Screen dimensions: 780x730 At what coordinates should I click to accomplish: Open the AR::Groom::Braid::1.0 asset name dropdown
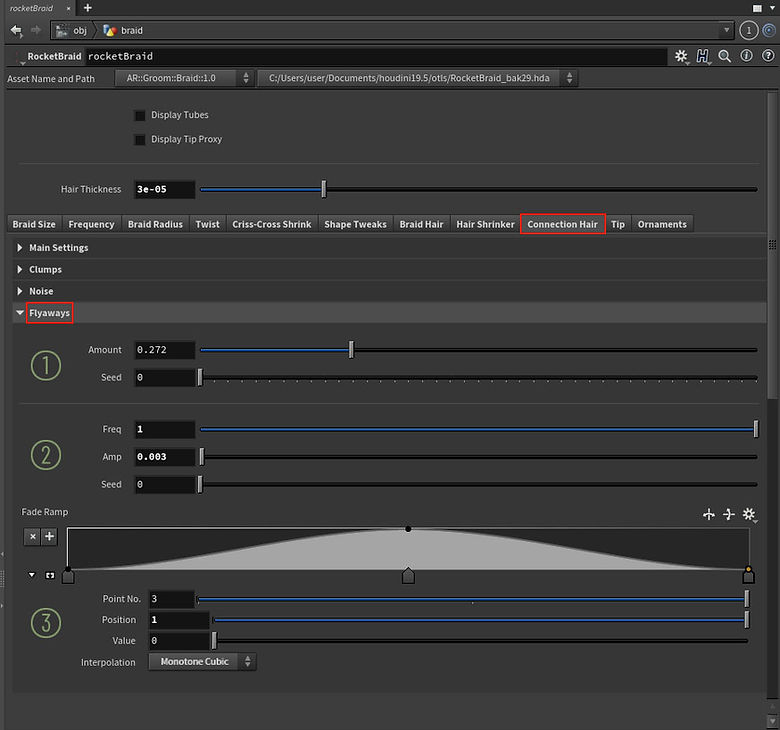click(183, 78)
